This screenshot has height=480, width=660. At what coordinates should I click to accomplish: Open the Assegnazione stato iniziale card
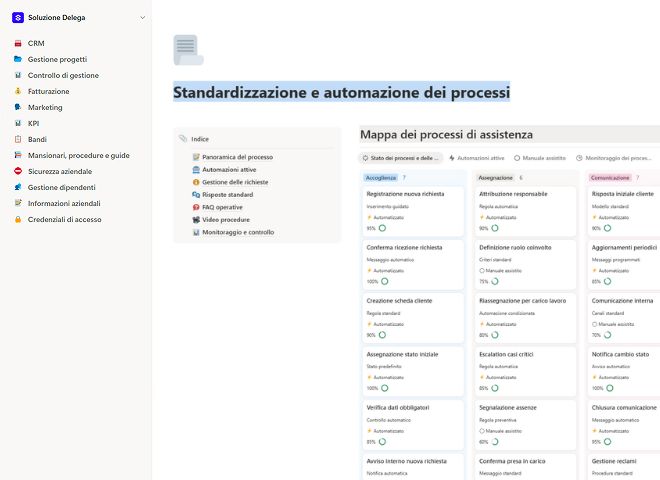click(x=413, y=371)
